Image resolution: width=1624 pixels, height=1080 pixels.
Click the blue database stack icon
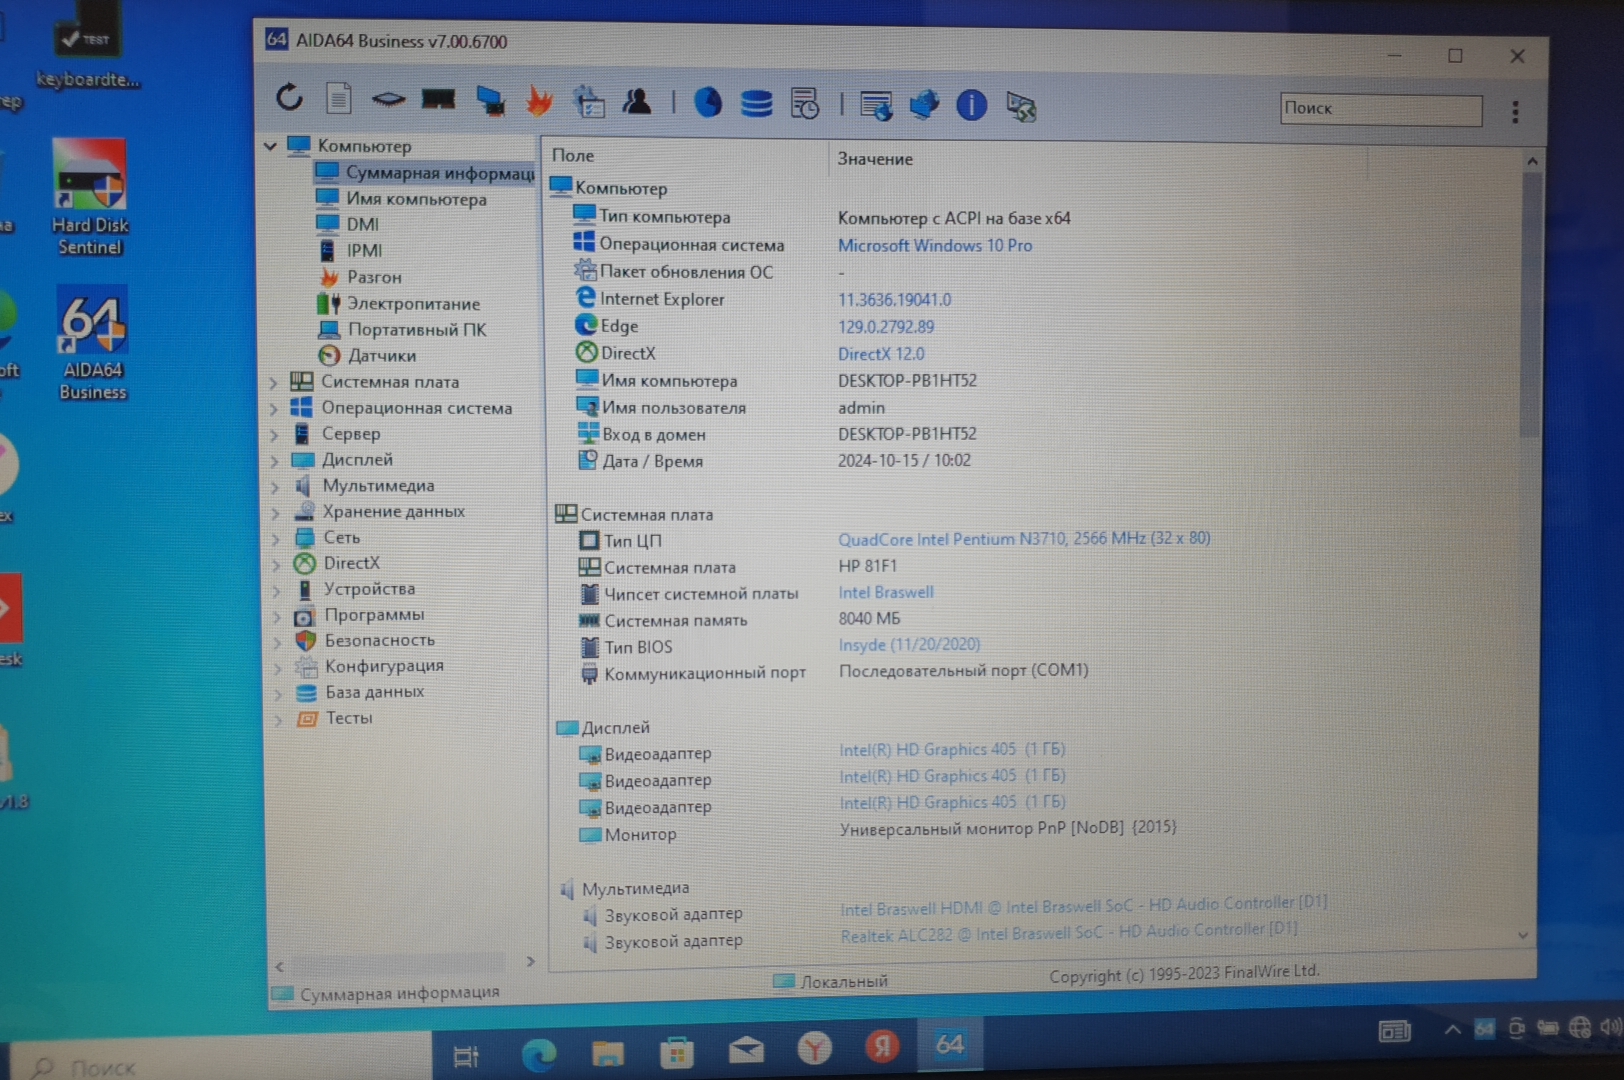click(x=756, y=103)
